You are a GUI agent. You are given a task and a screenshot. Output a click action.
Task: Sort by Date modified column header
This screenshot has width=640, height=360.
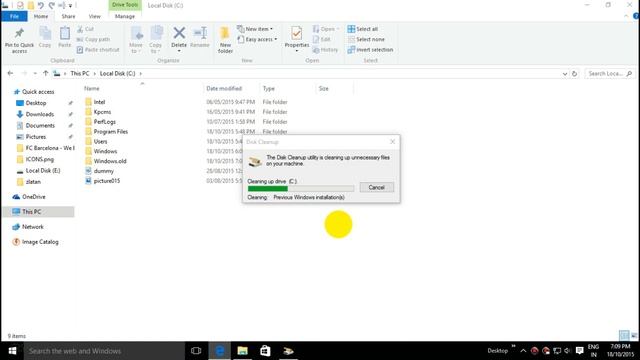tap(224, 88)
